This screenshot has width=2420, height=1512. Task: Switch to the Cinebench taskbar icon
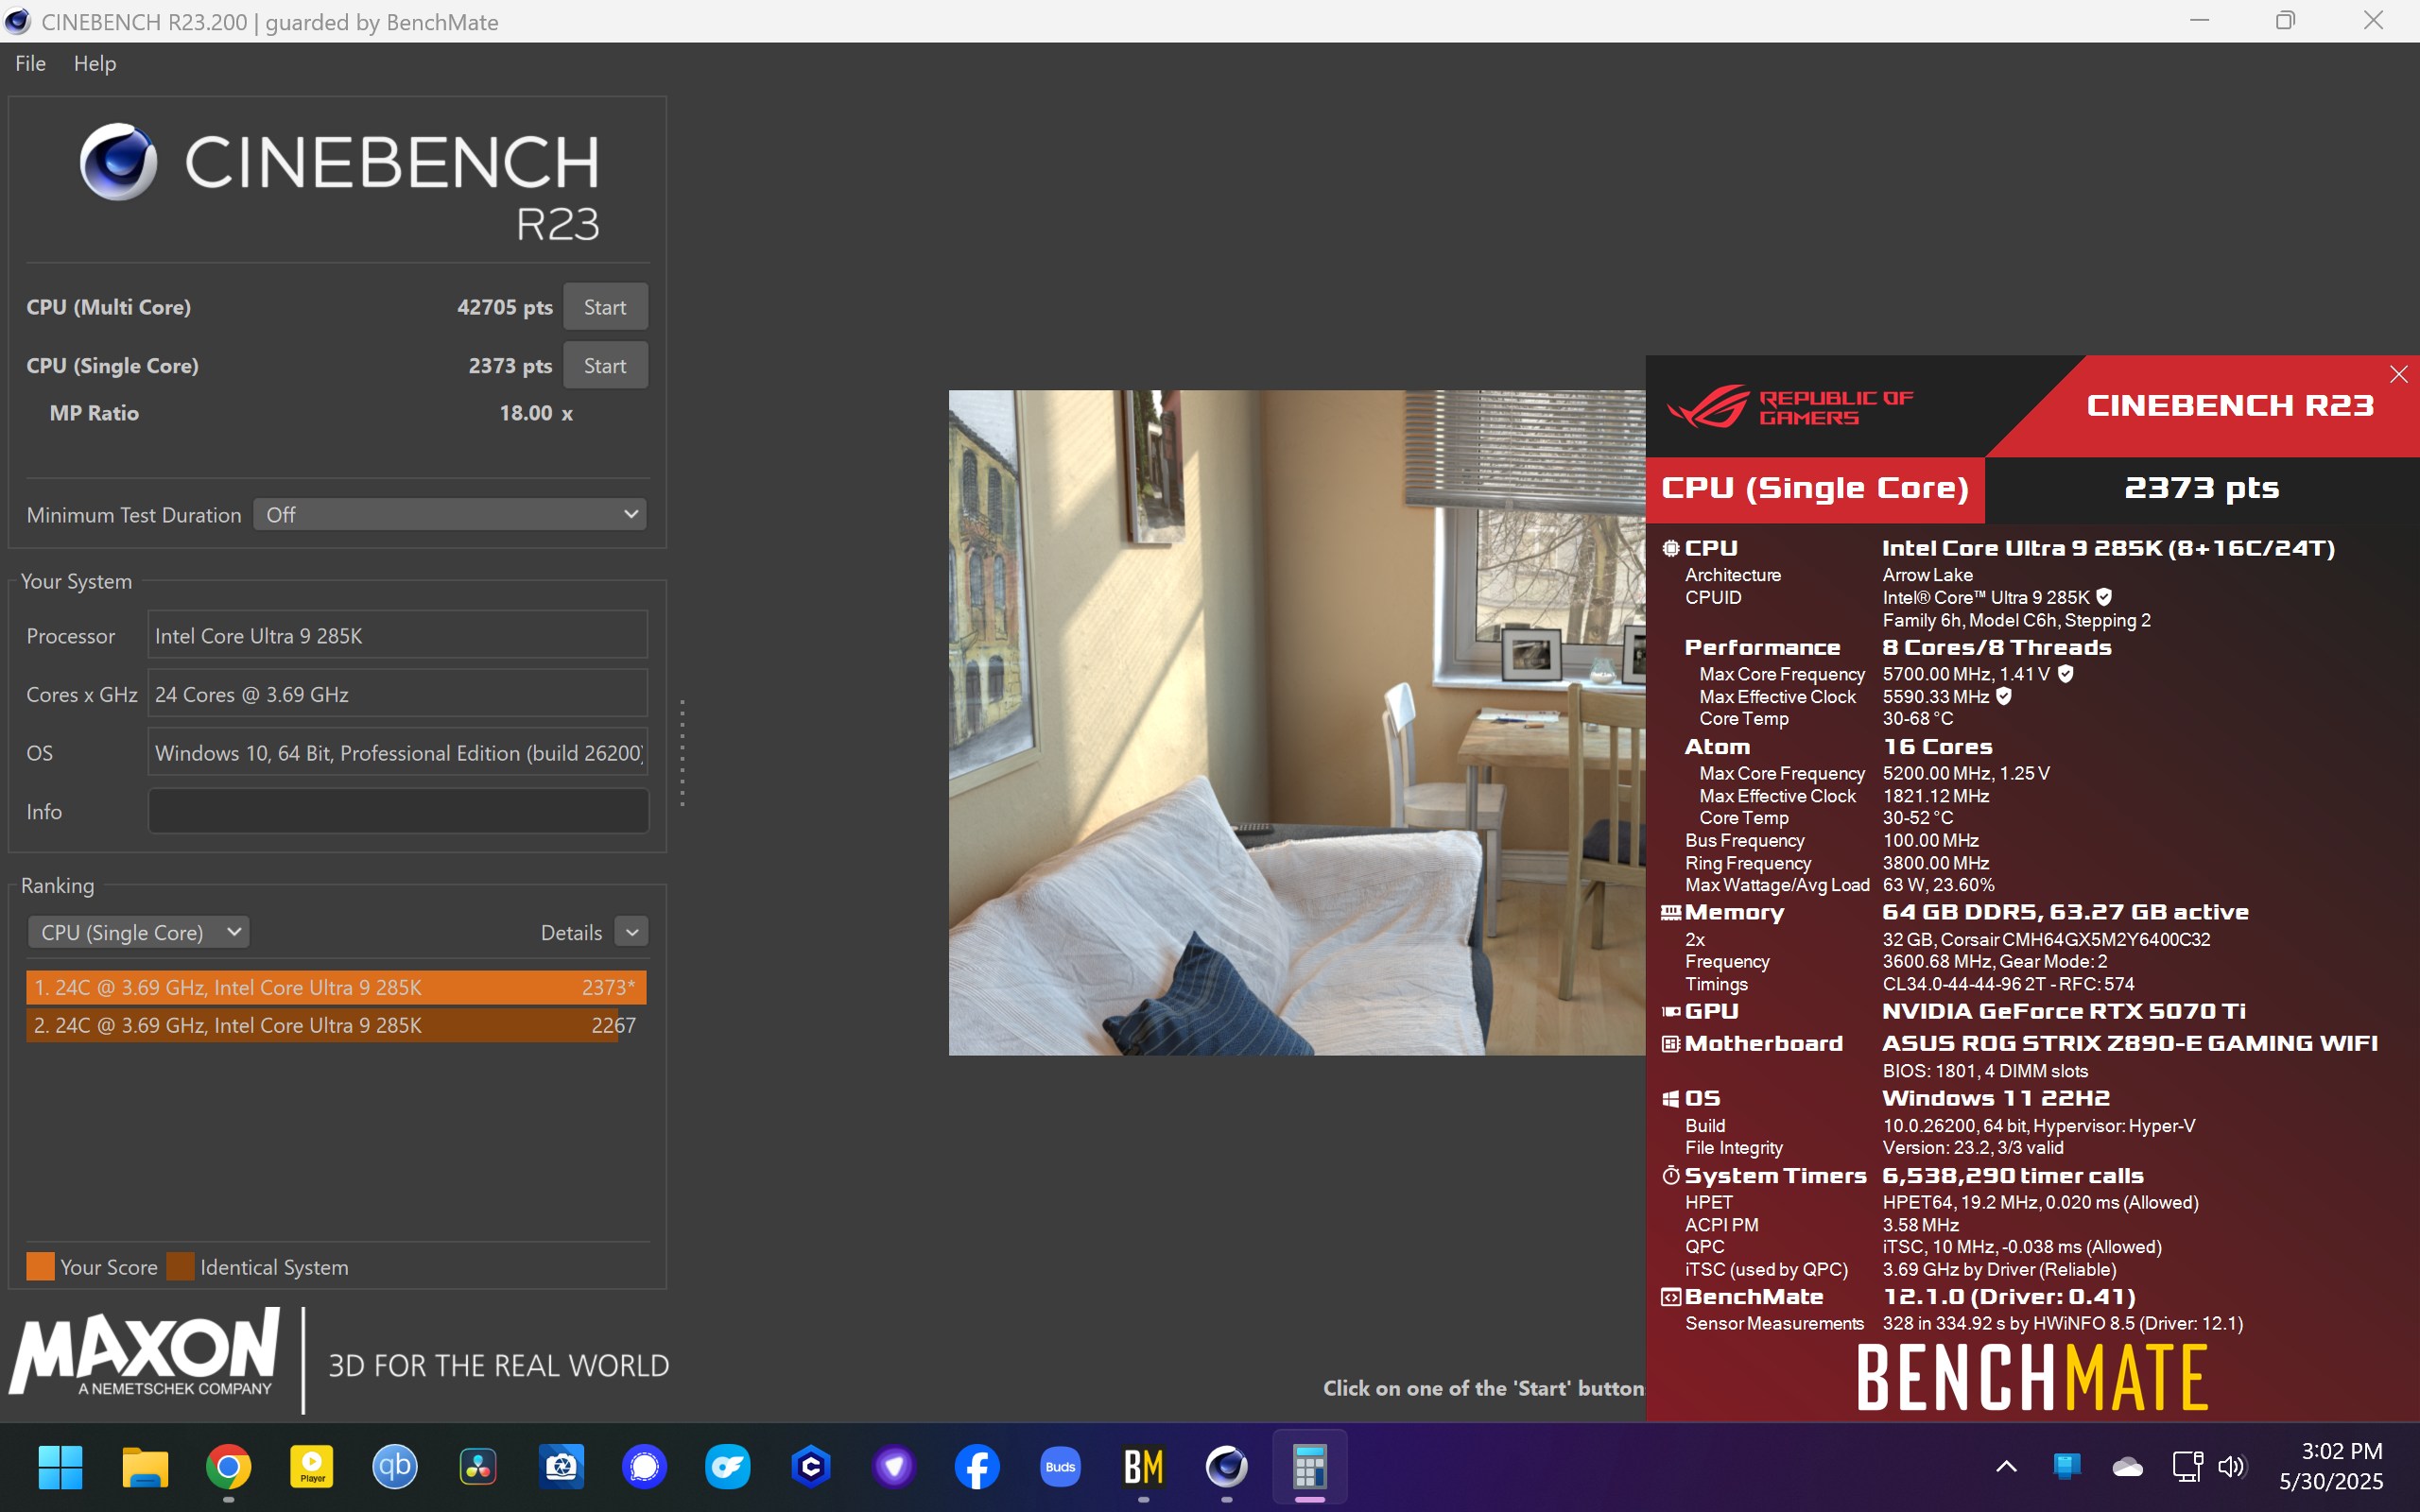click(1227, 1467)
